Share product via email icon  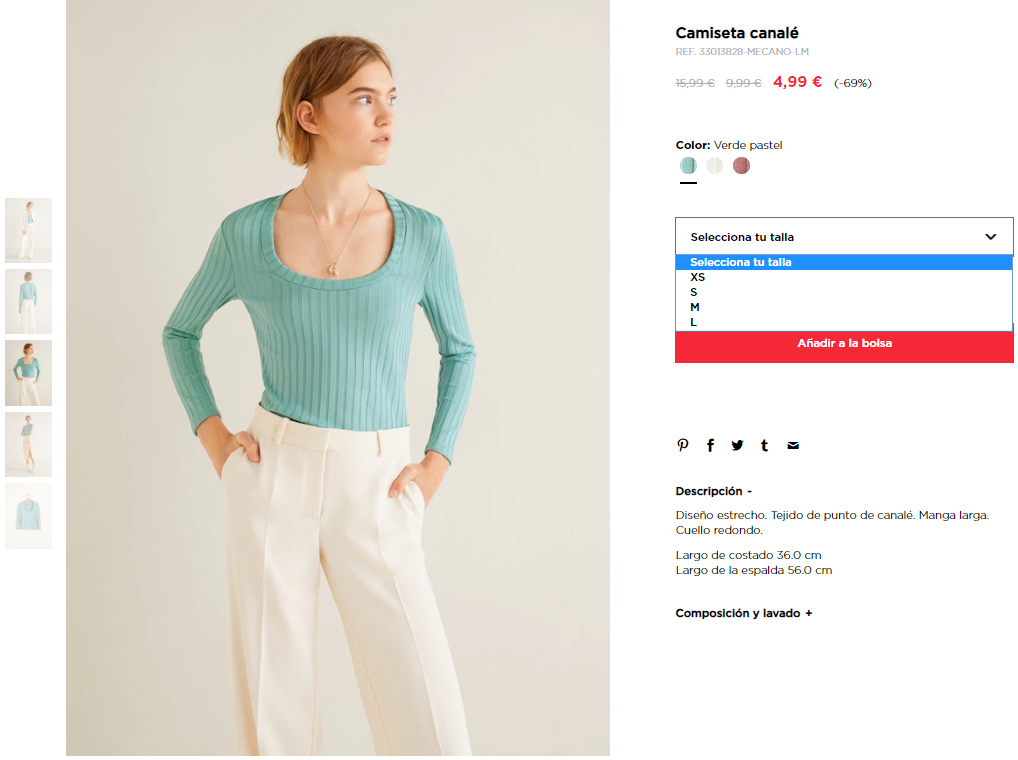pos(793,445)
